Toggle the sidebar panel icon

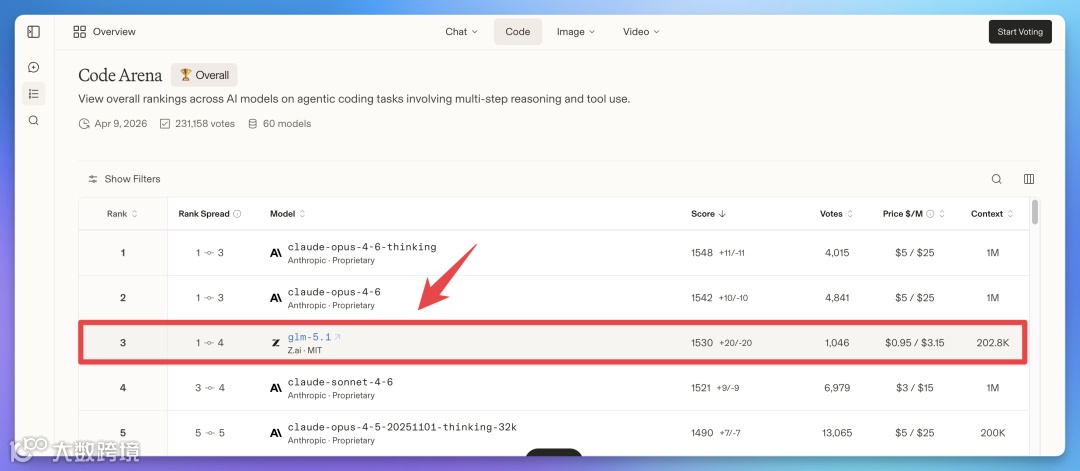(34, 32)
